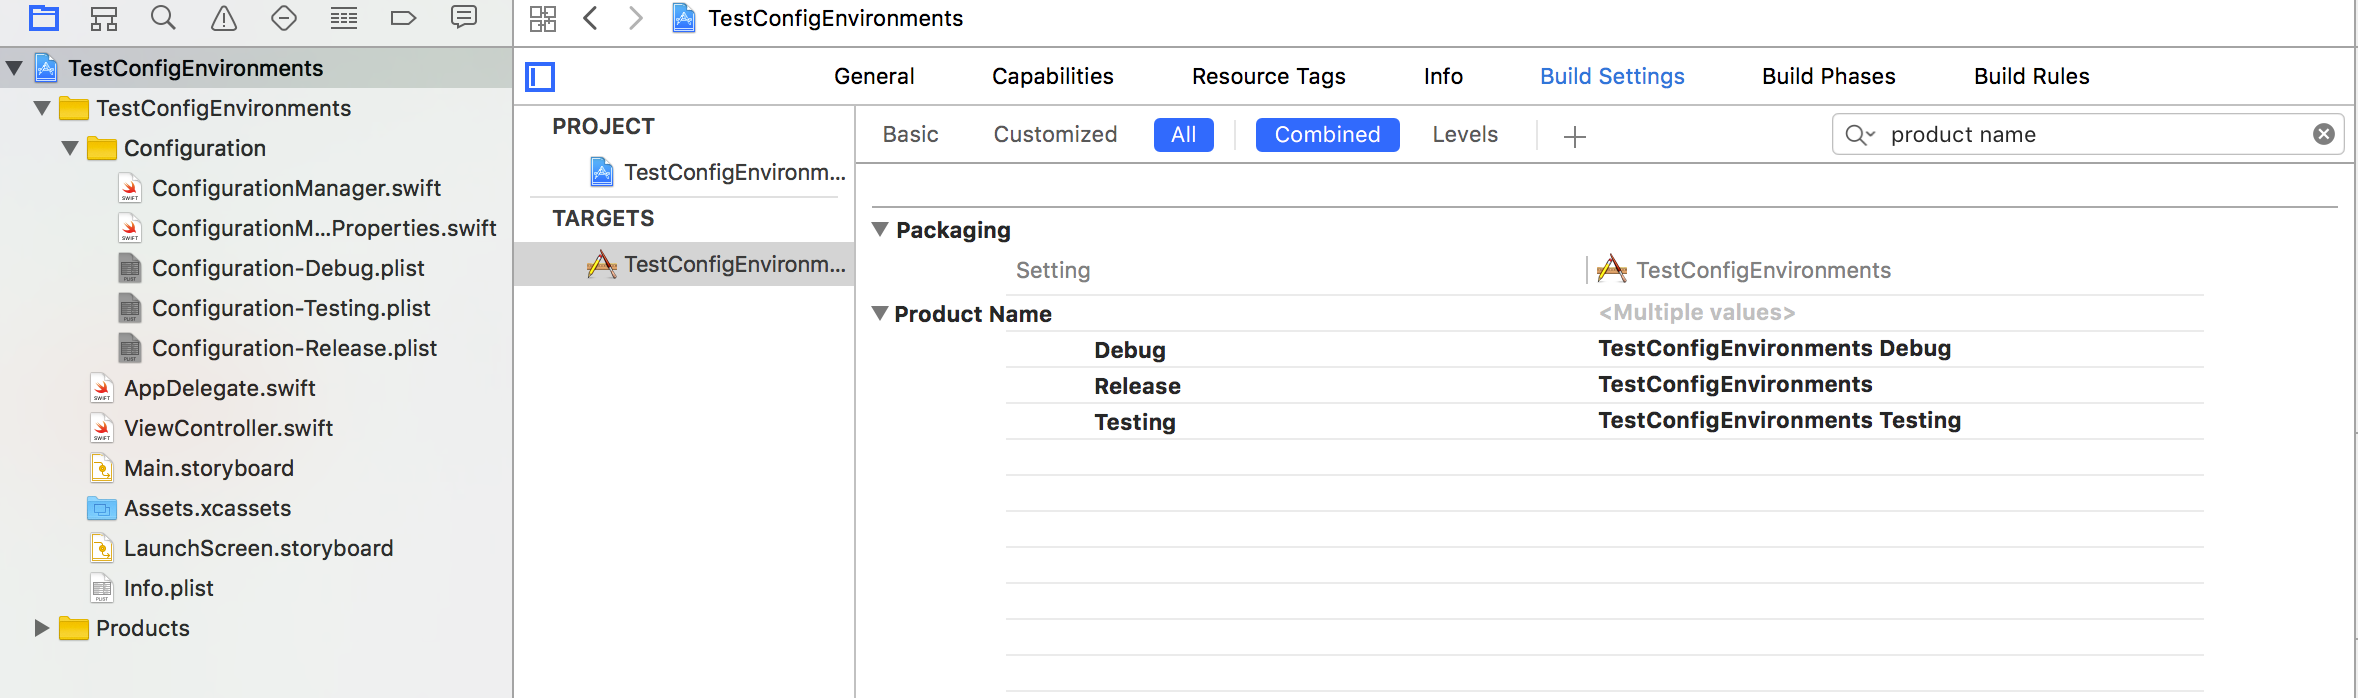This screenshot has width=2358, height=698.
Task: Click the Testing product name value
Action: point(1779,420)
